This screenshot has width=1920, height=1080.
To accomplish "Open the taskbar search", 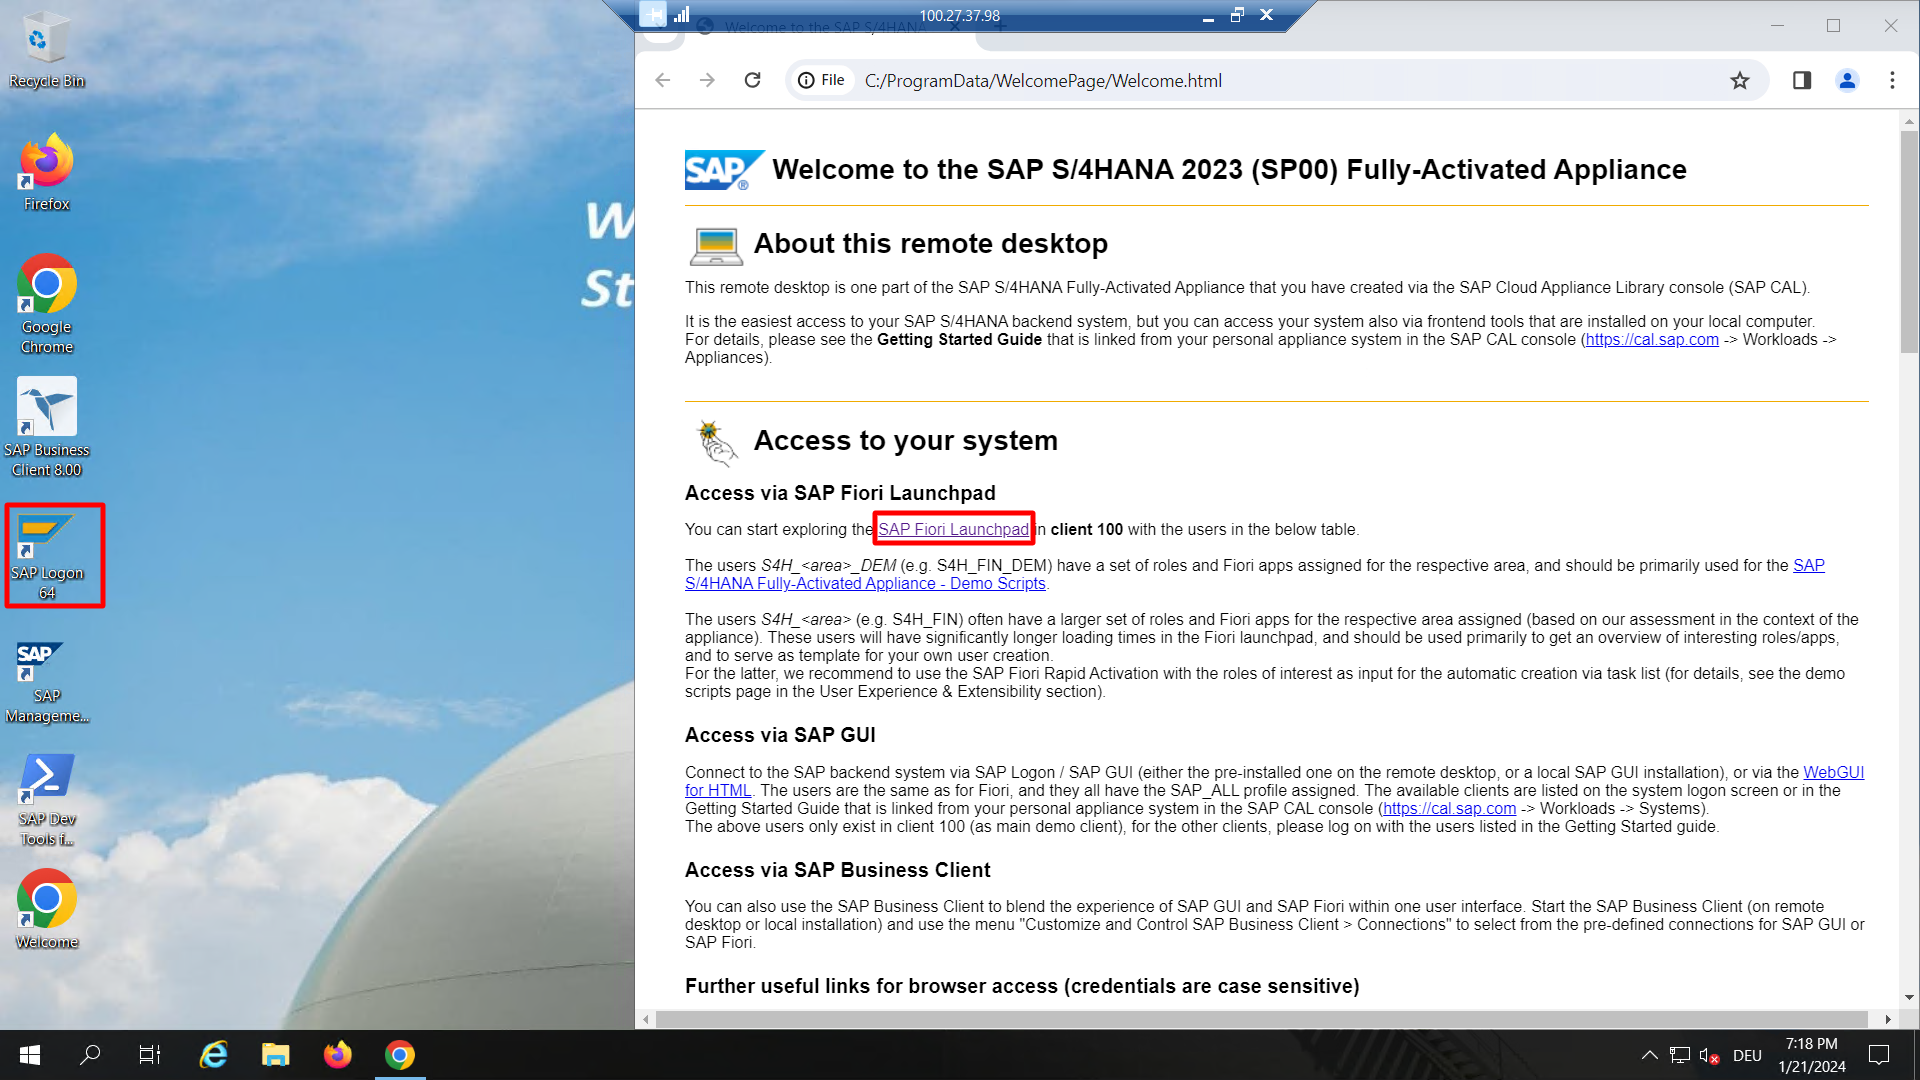I will click(90, 1055).
